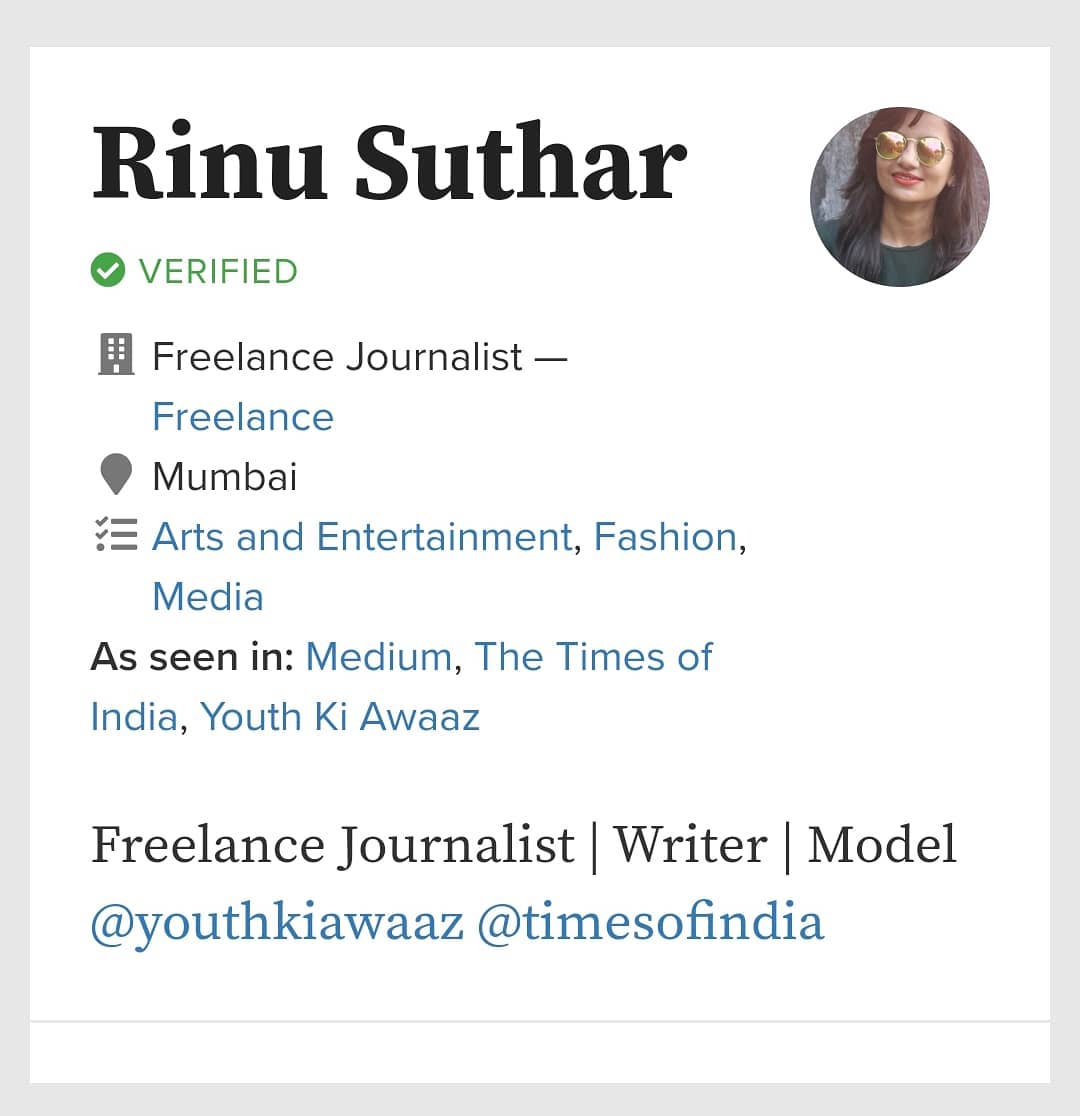1080x1116 pixels.
Task: Click the building icon beside Freelance Journalist
Action: pyautogui.click(x=116, y=355)
